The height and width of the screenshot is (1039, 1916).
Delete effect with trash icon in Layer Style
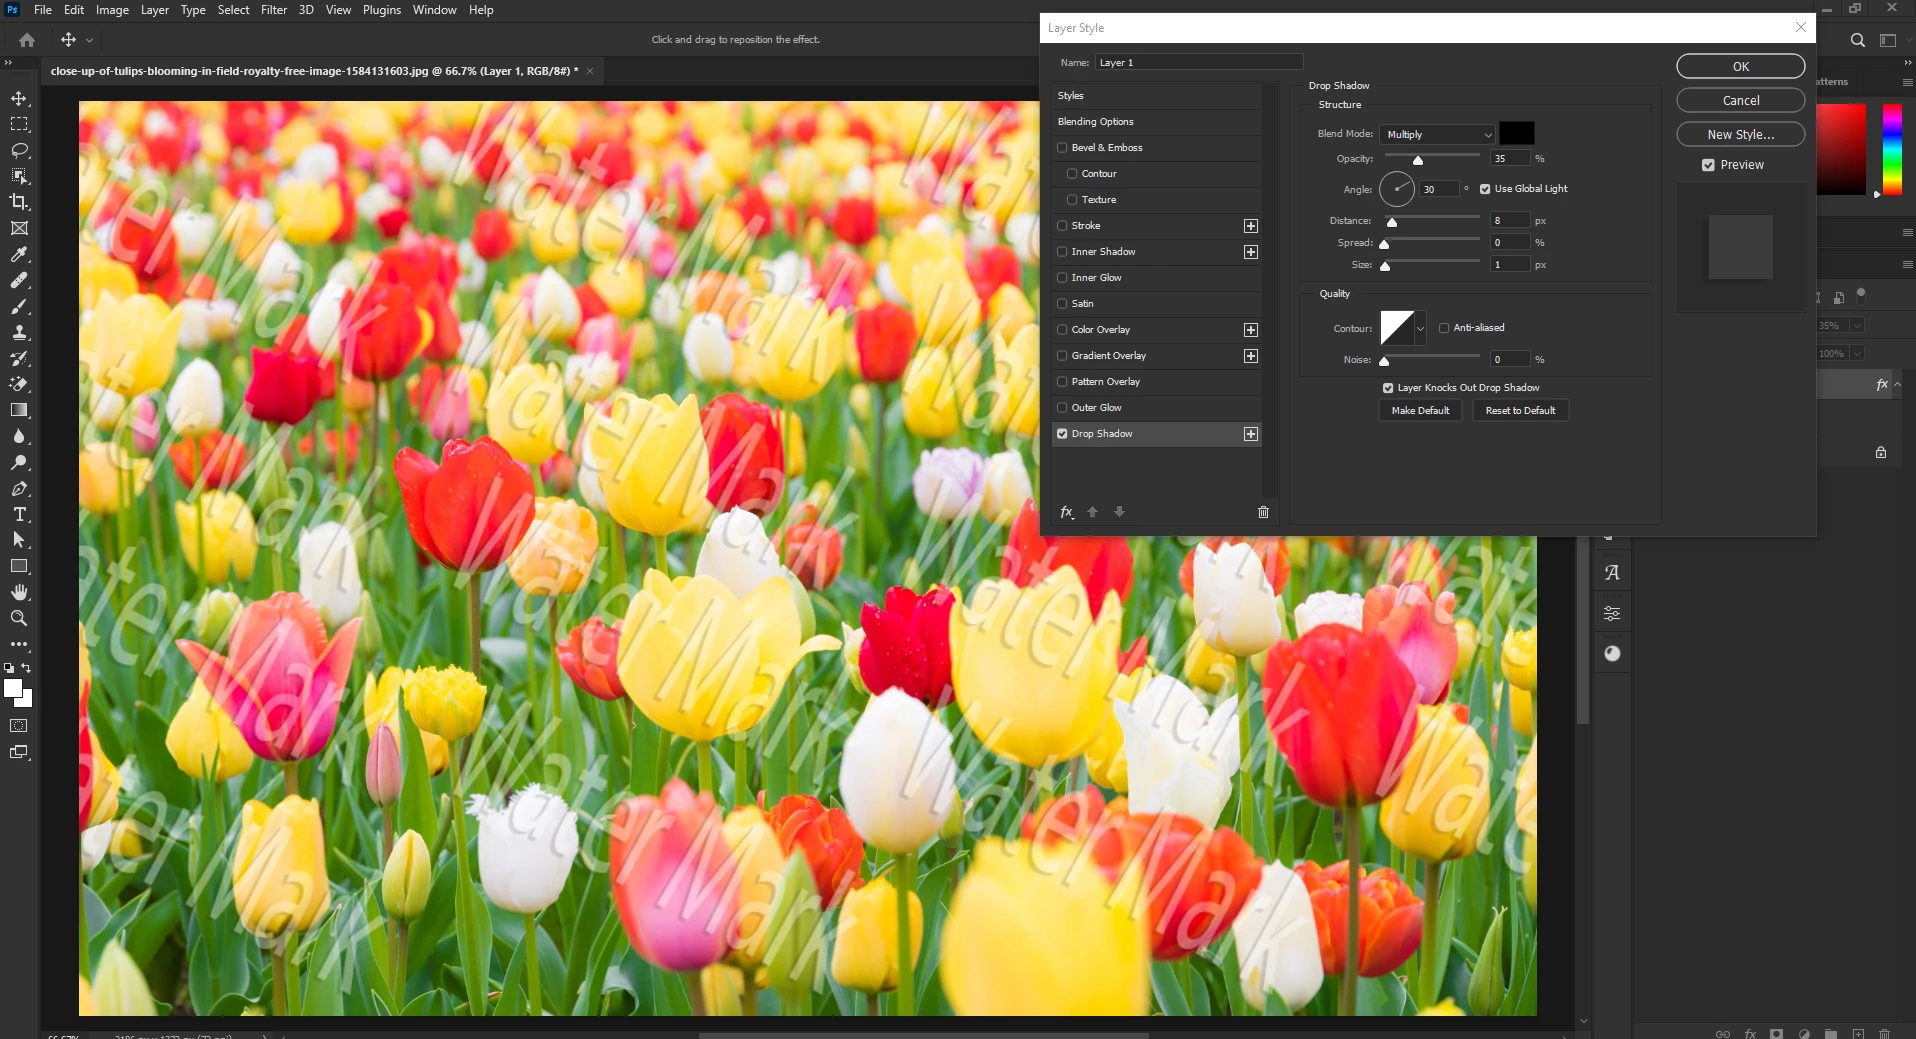[x=1263, y=512]
